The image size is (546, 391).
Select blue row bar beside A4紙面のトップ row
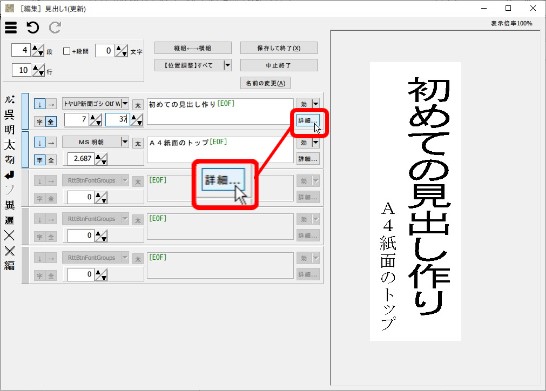(25, 150)
